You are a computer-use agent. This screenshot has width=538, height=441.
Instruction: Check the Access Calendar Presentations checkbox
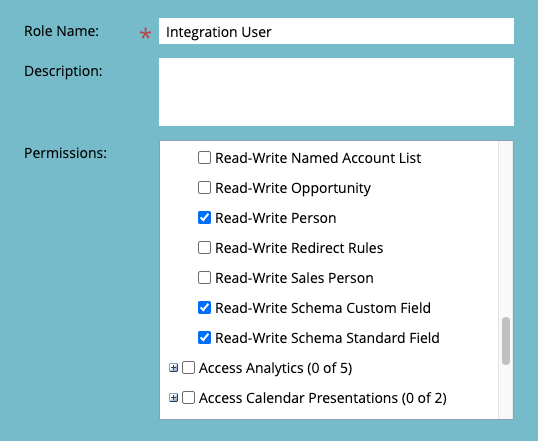[188, 398]
